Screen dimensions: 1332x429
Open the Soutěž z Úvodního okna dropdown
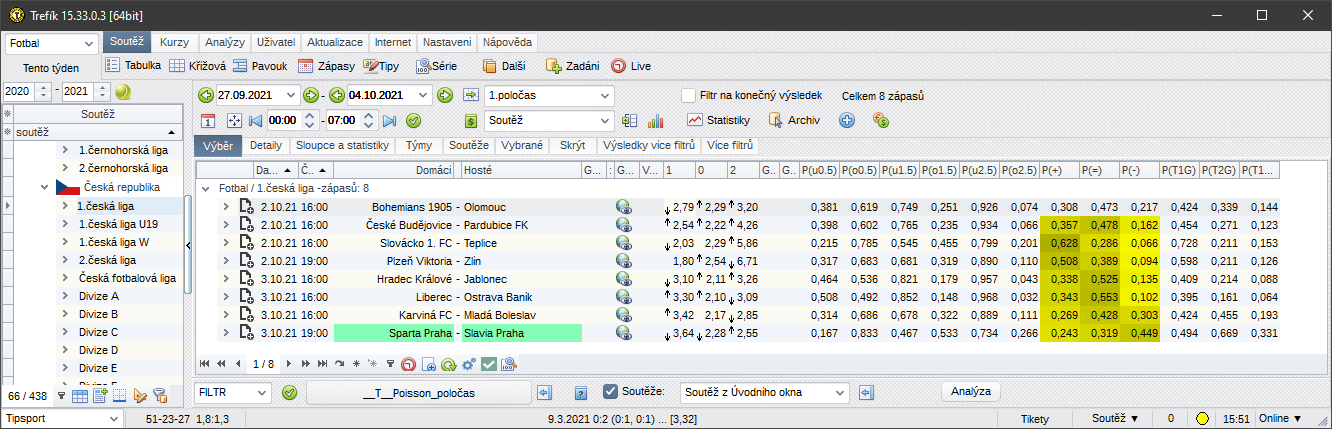click(765, 392)
